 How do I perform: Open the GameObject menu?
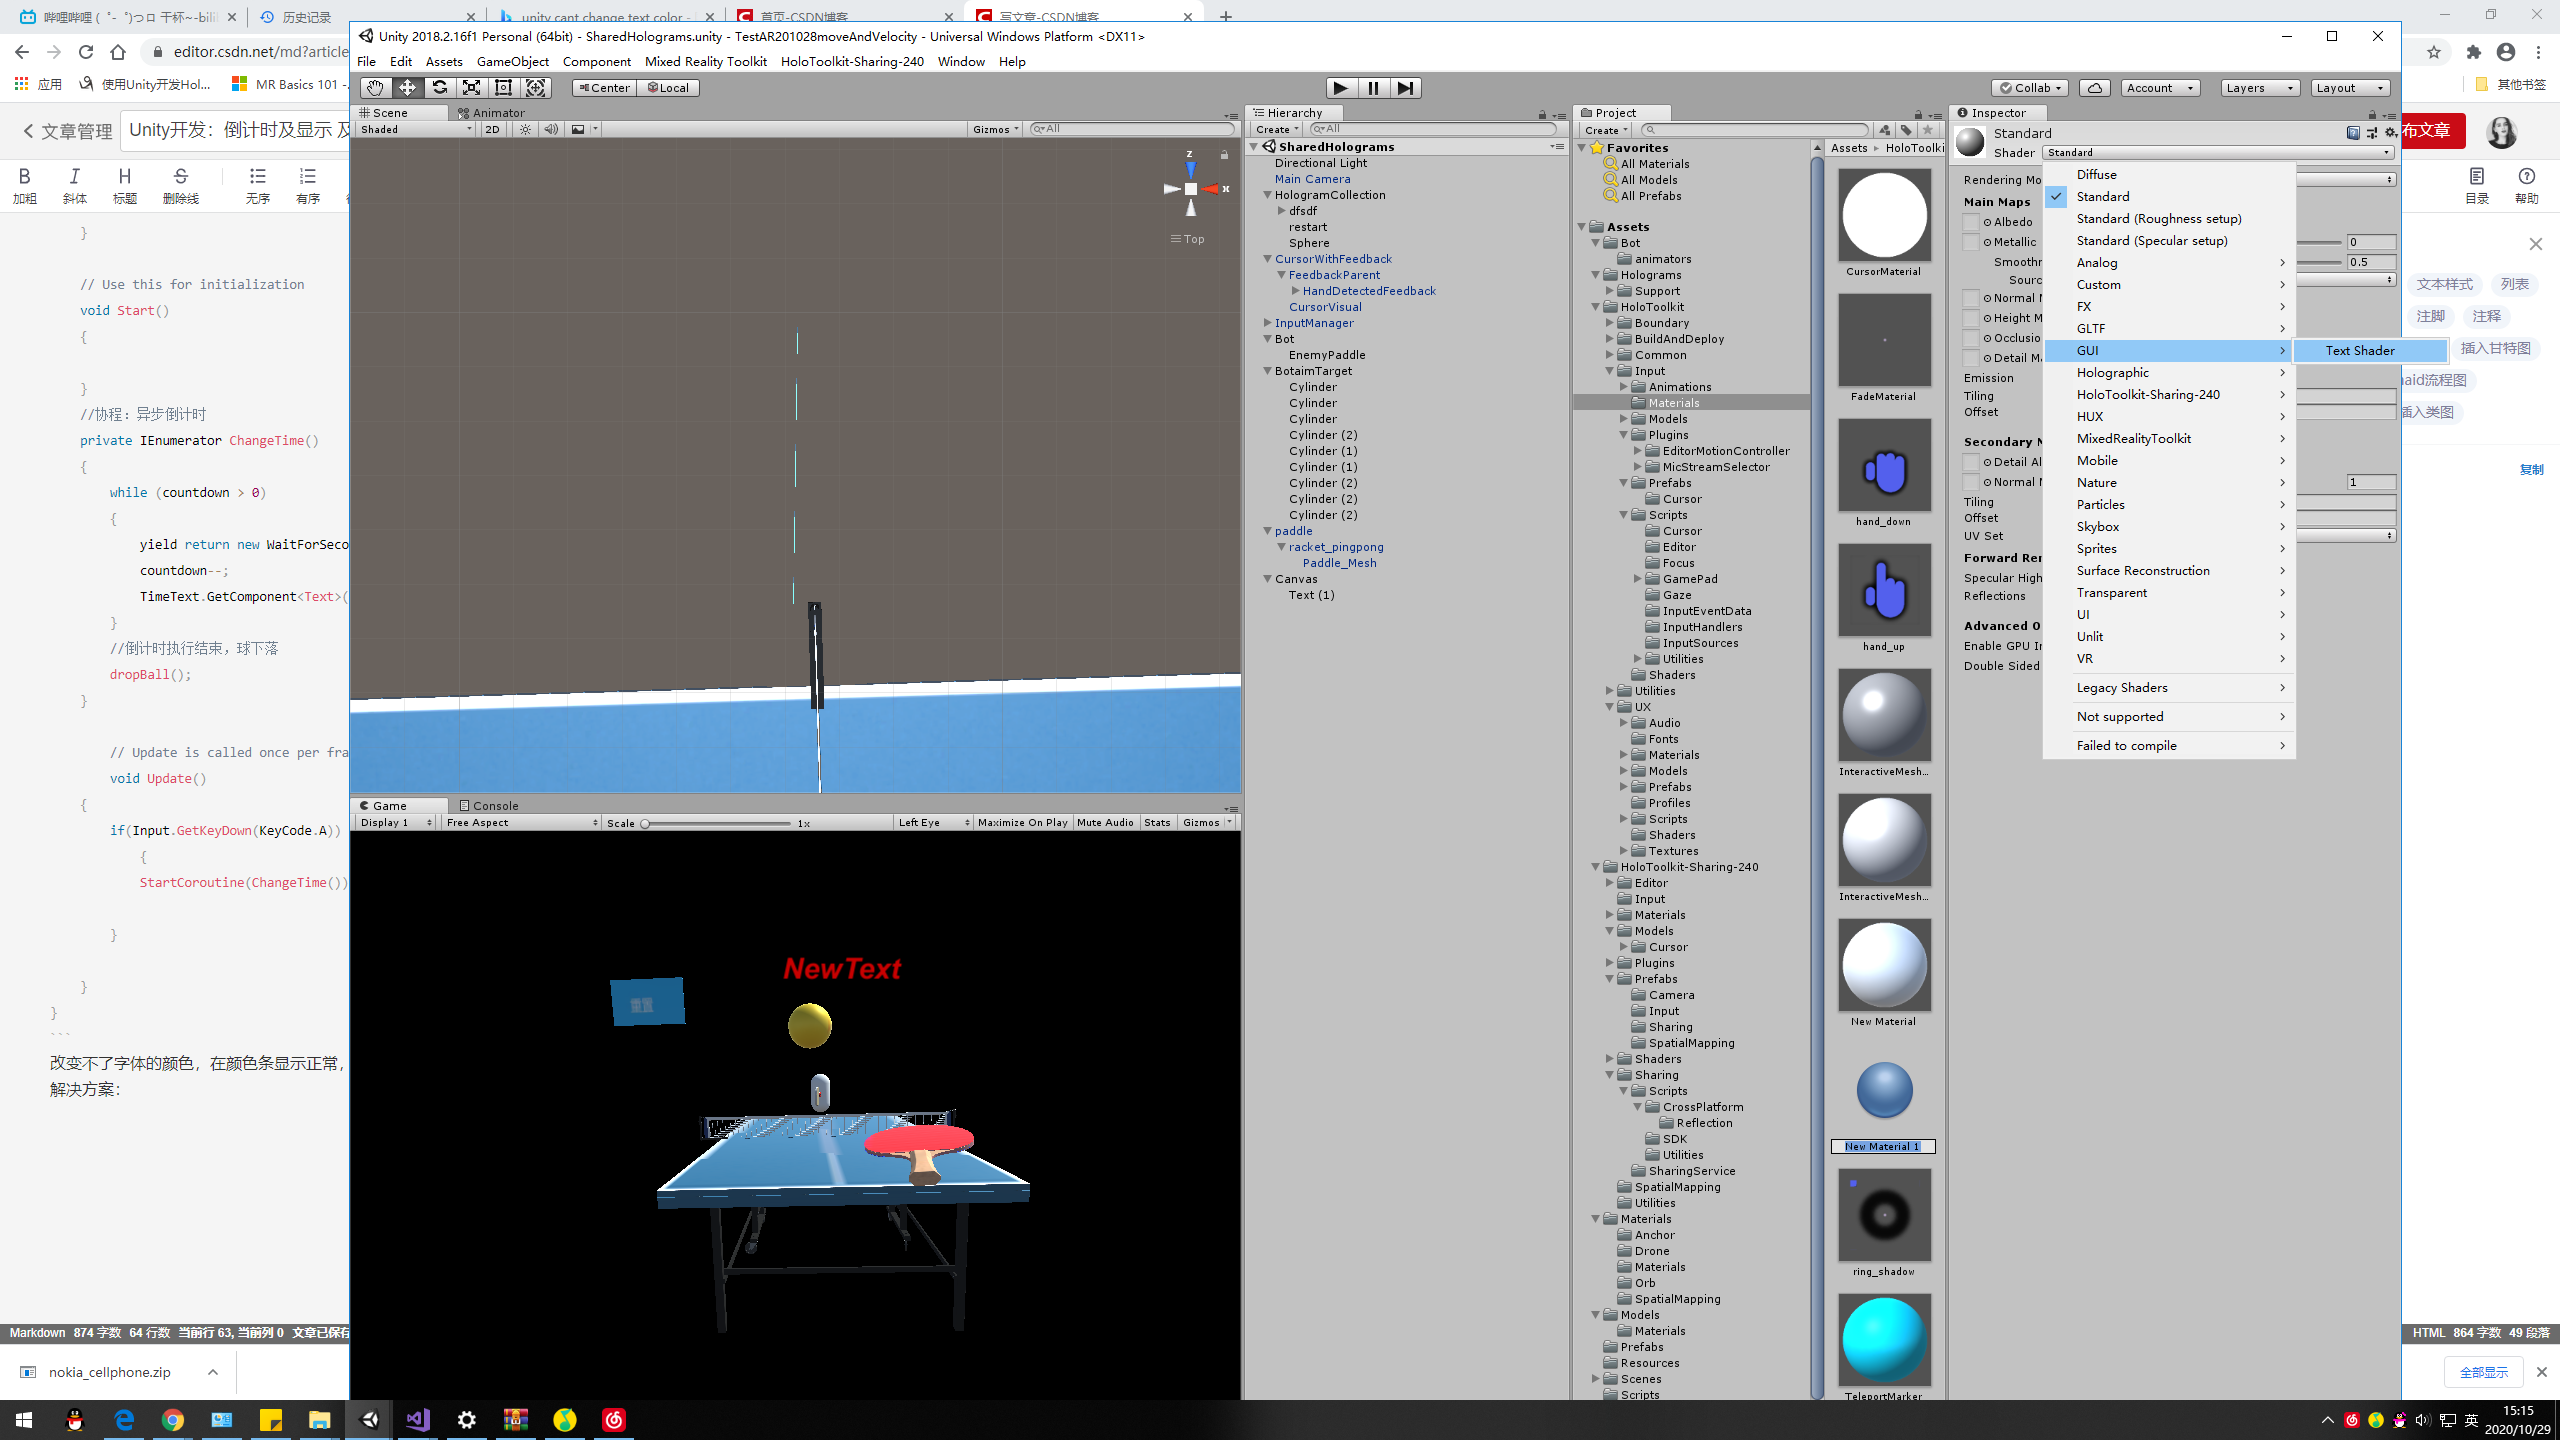[512, 61]
